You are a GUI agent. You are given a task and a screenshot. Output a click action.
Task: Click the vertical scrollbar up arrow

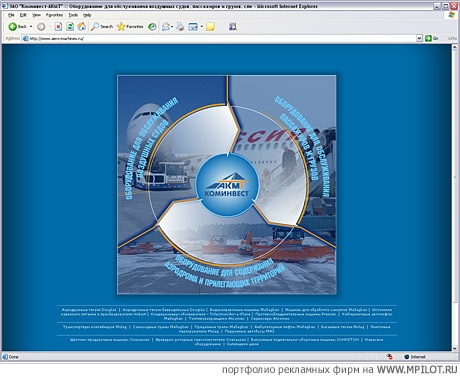455,47
